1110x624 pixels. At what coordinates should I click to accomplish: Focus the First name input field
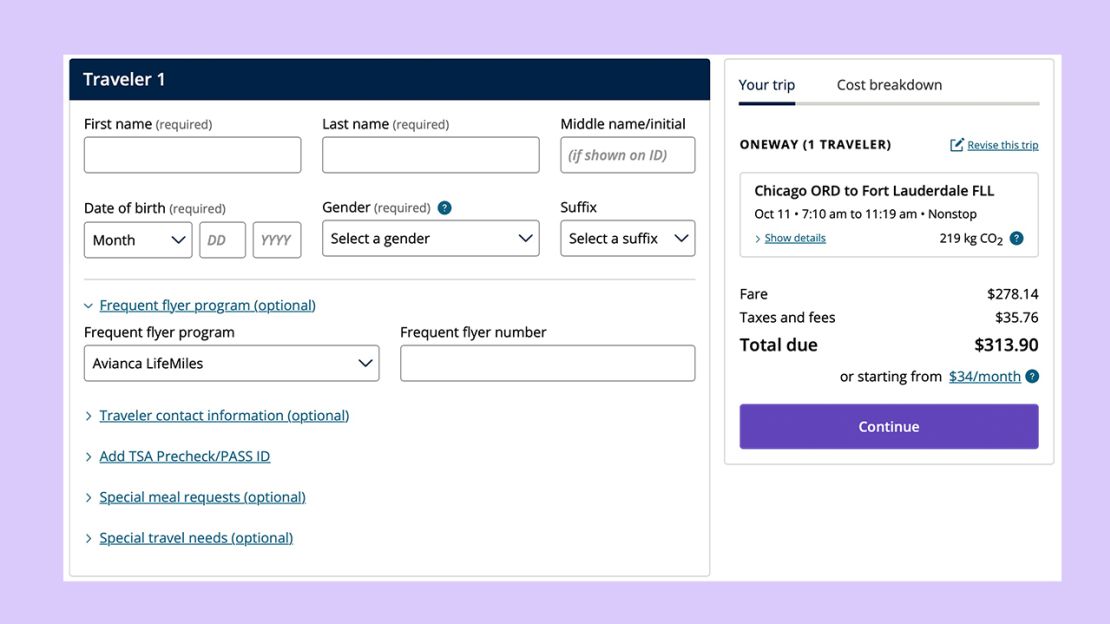tap(193, 155)
